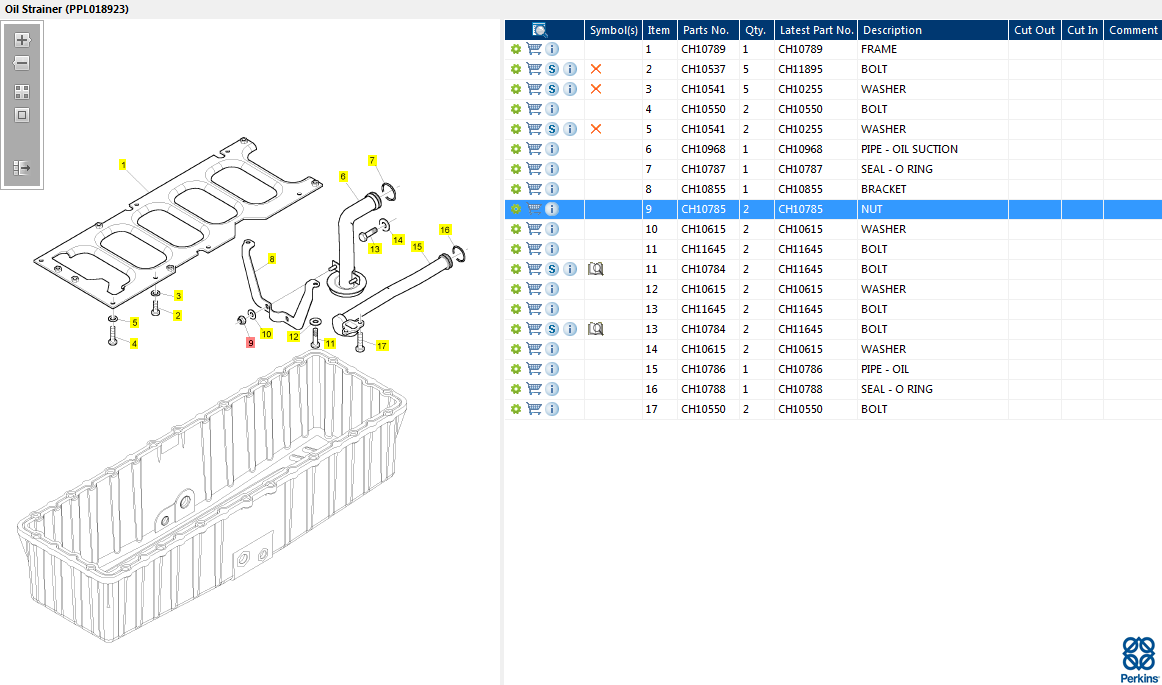1162x685 pixels.
Task: Click orange X symbol on item 3 WASHER
Action: [x=596, y=89]
